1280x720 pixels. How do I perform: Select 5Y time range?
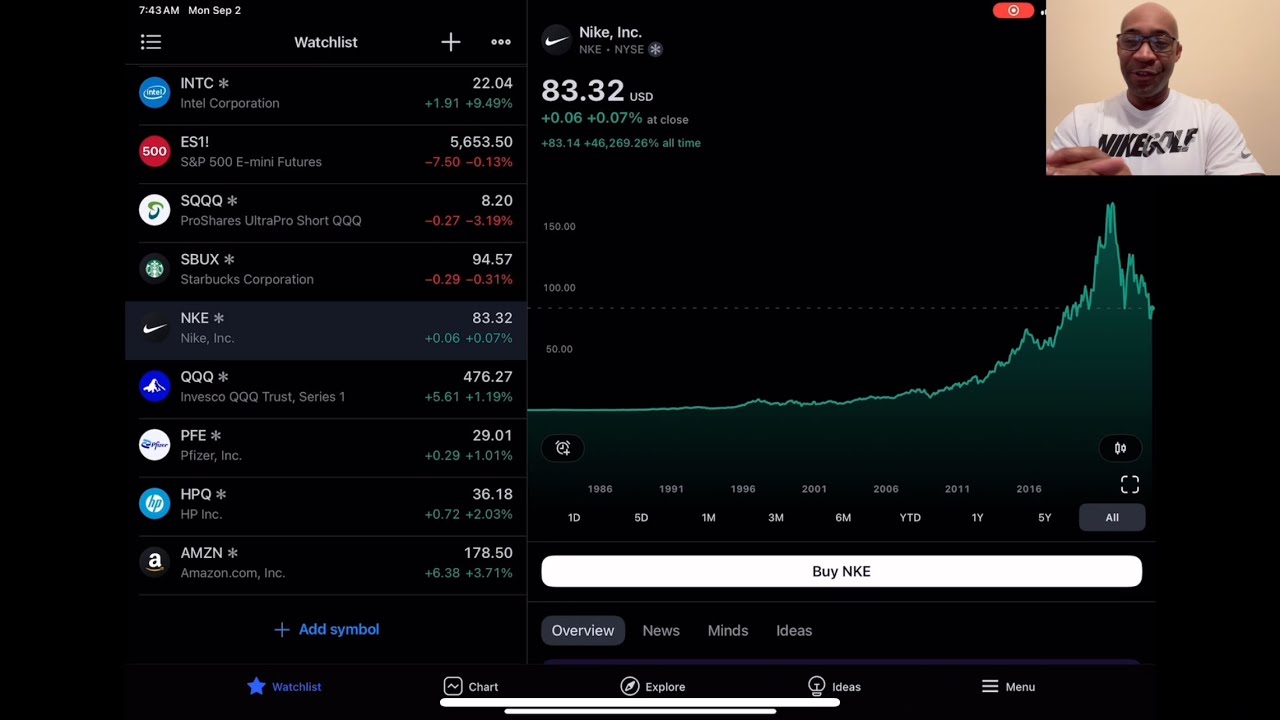point(1044,517)
